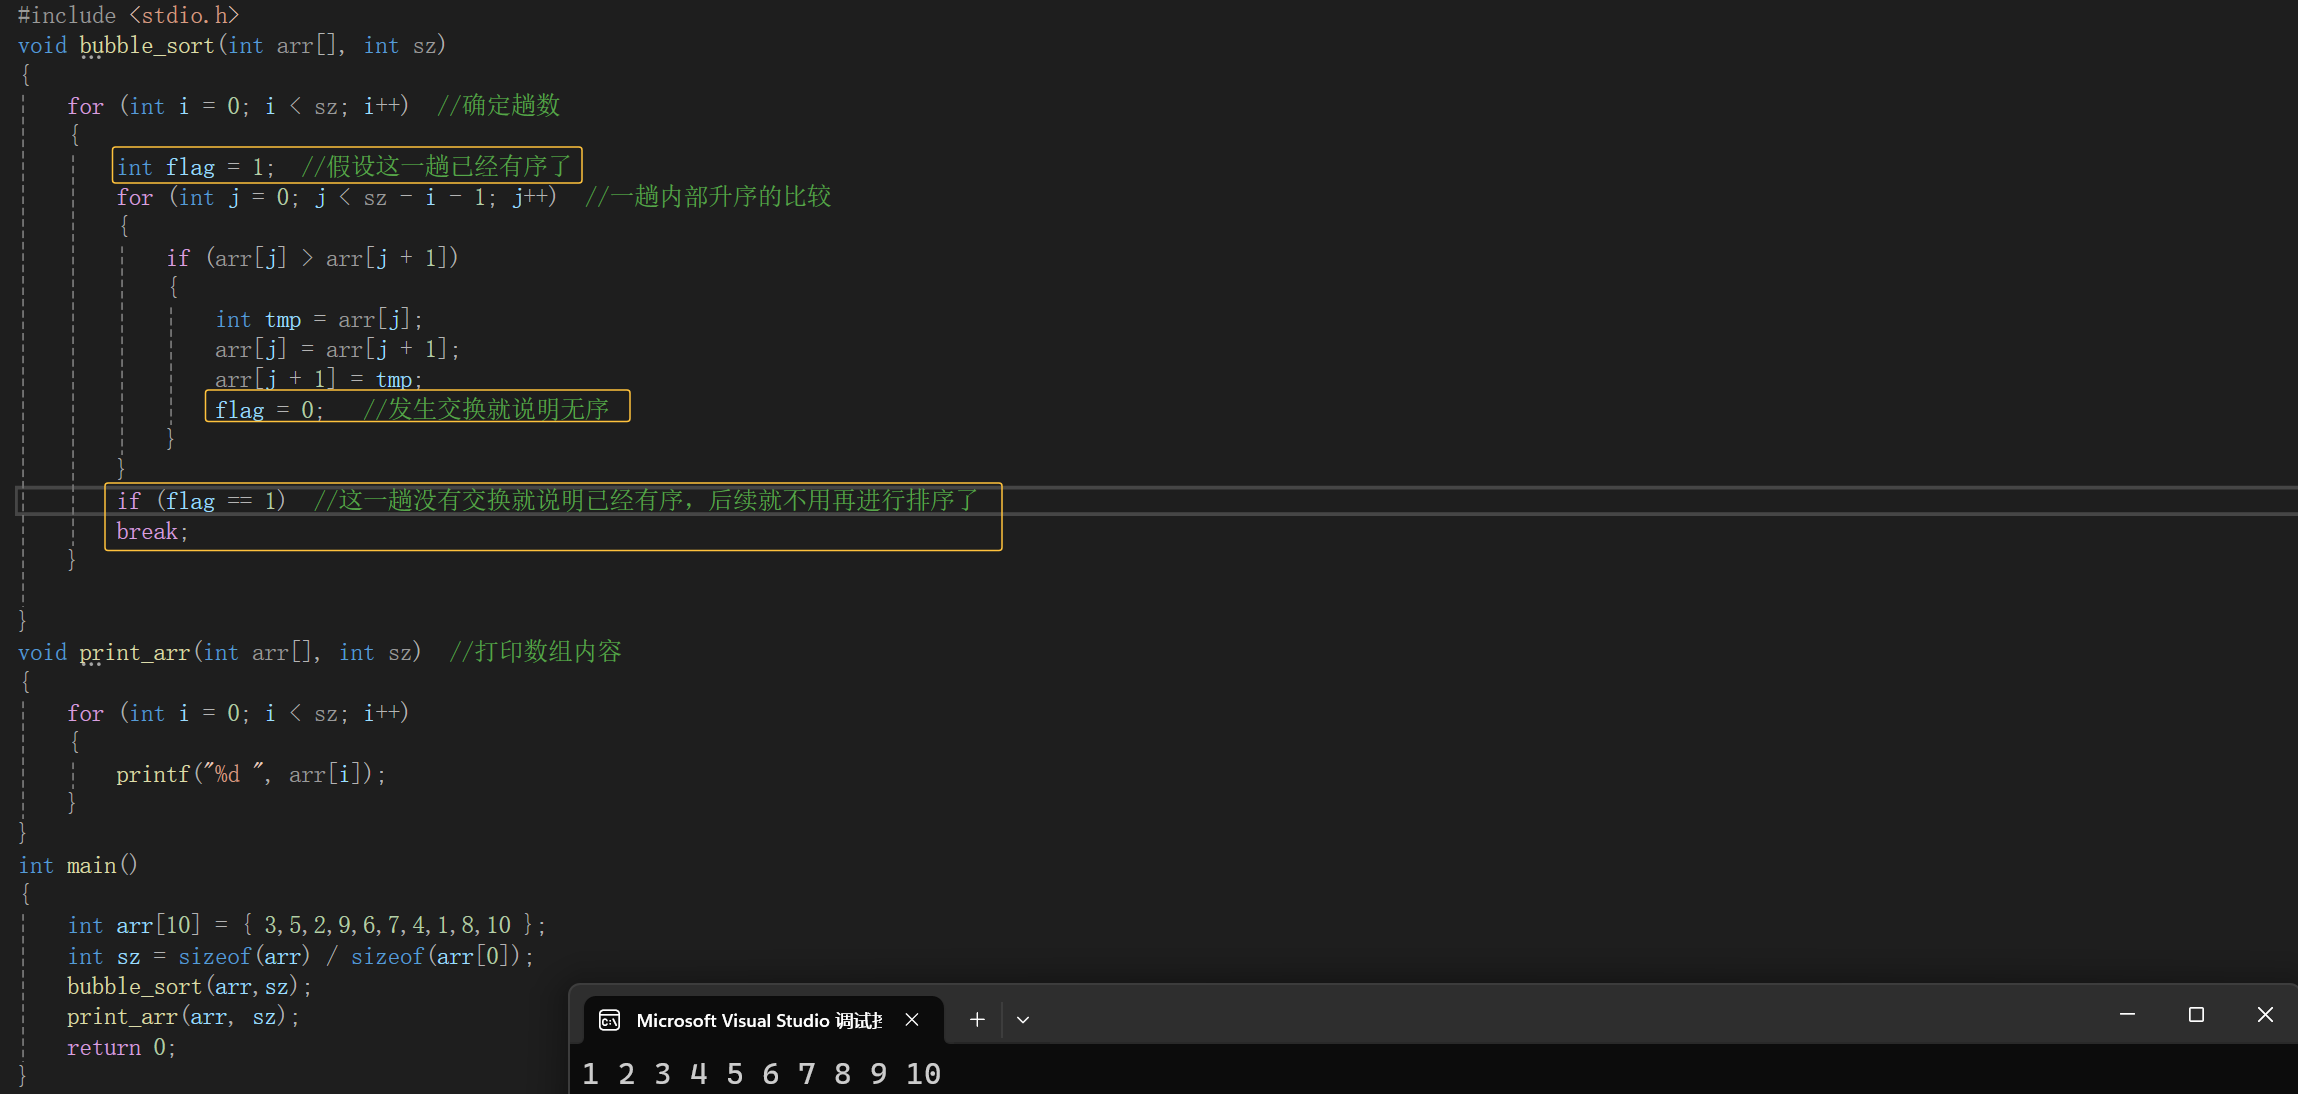Click the 'int flag = 1;' statement
Viewport: 2298px width, 1094px height.
click(x=196, y=167)
